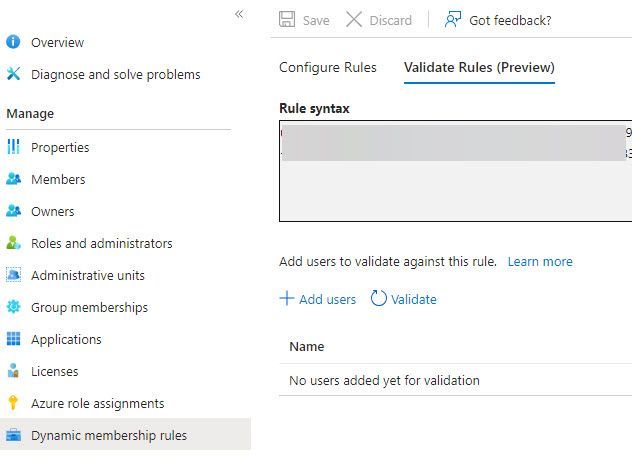The height and width of the screenshot is (456, 632).
Task: Click the Properties bars icon
Action: [x=14, y=147]
